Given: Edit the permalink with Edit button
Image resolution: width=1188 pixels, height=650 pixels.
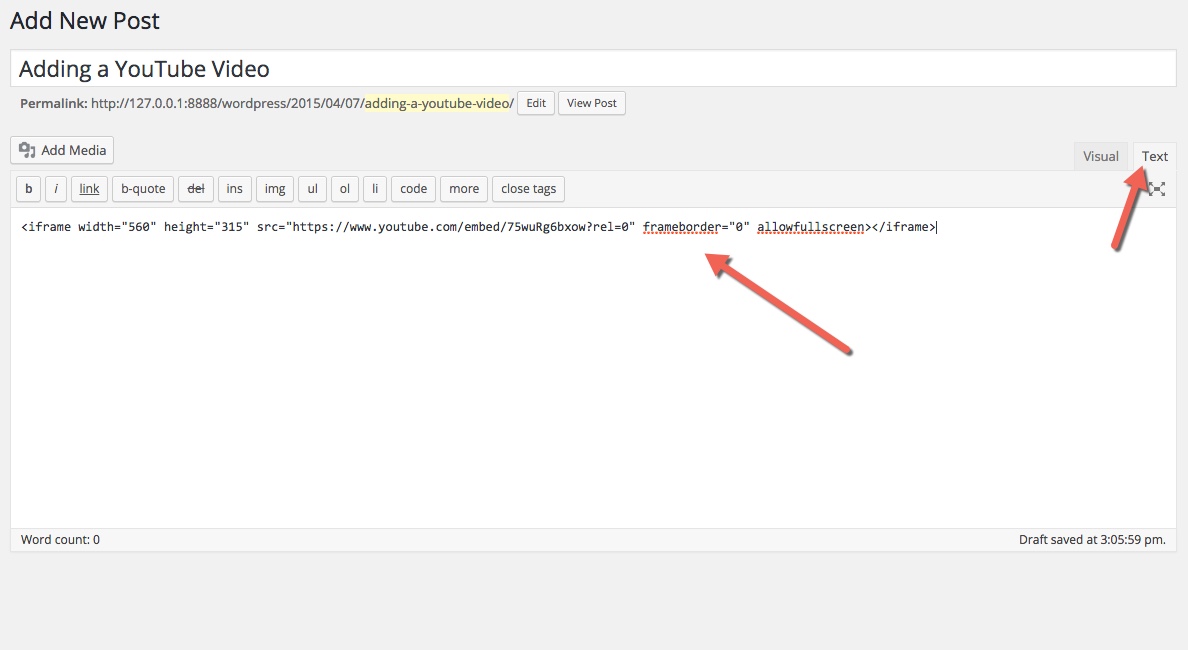Looking at the screenshot, I should 536,103.
